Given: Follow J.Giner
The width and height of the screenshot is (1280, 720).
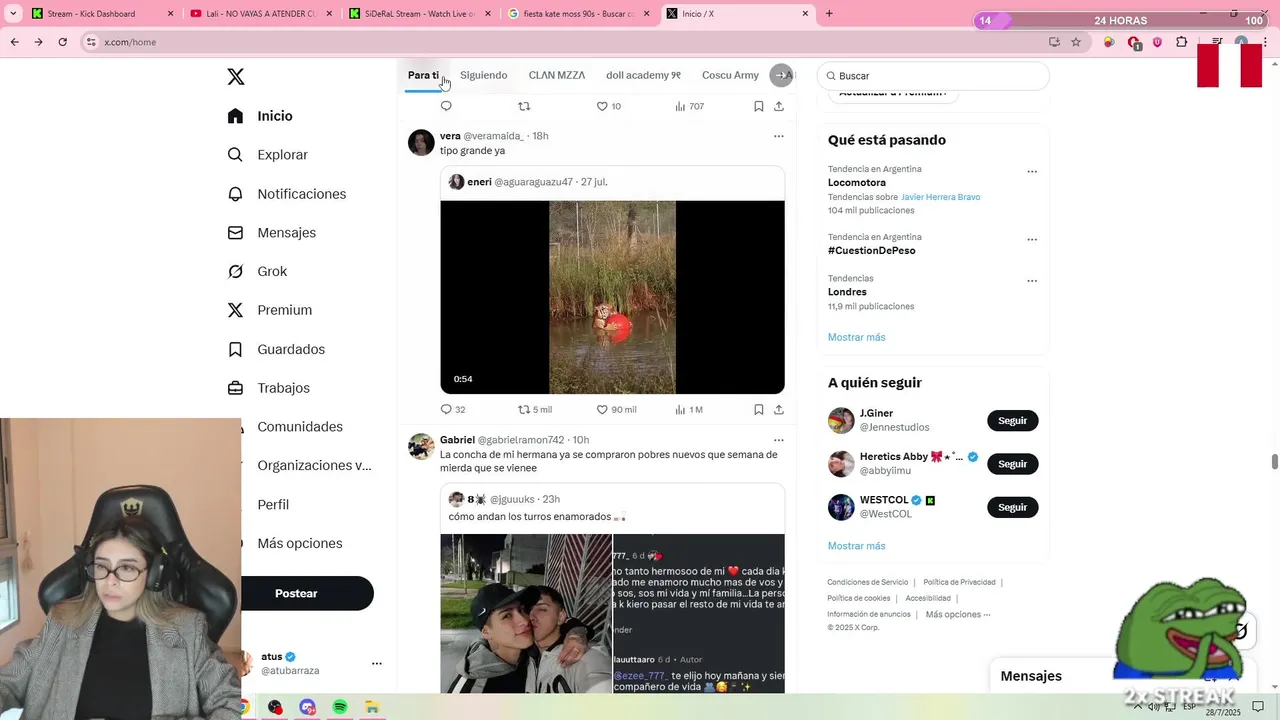Looking at the screenshot, I should point(1012,421).
